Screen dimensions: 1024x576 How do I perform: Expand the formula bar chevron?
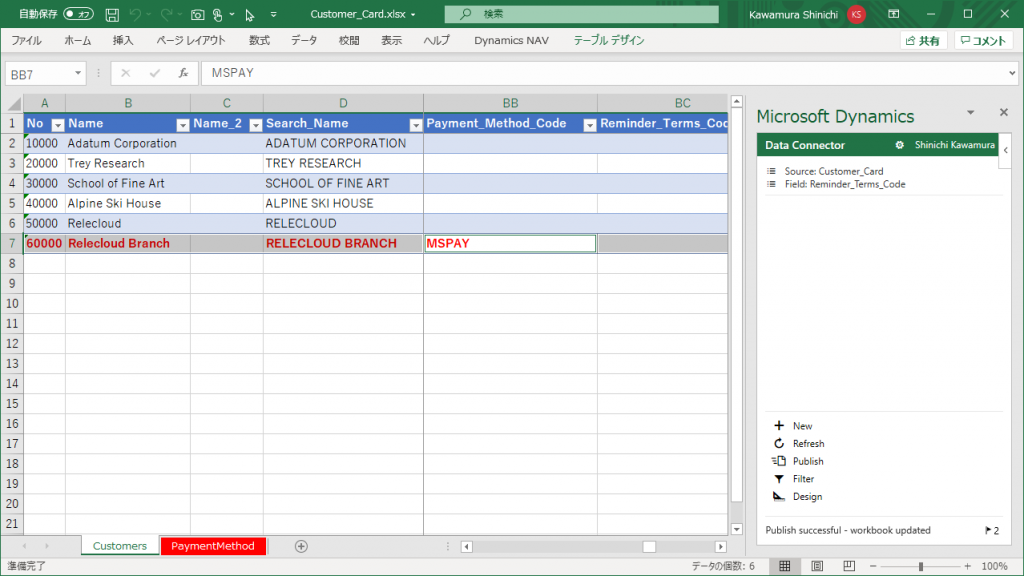tap(1012, 73)
